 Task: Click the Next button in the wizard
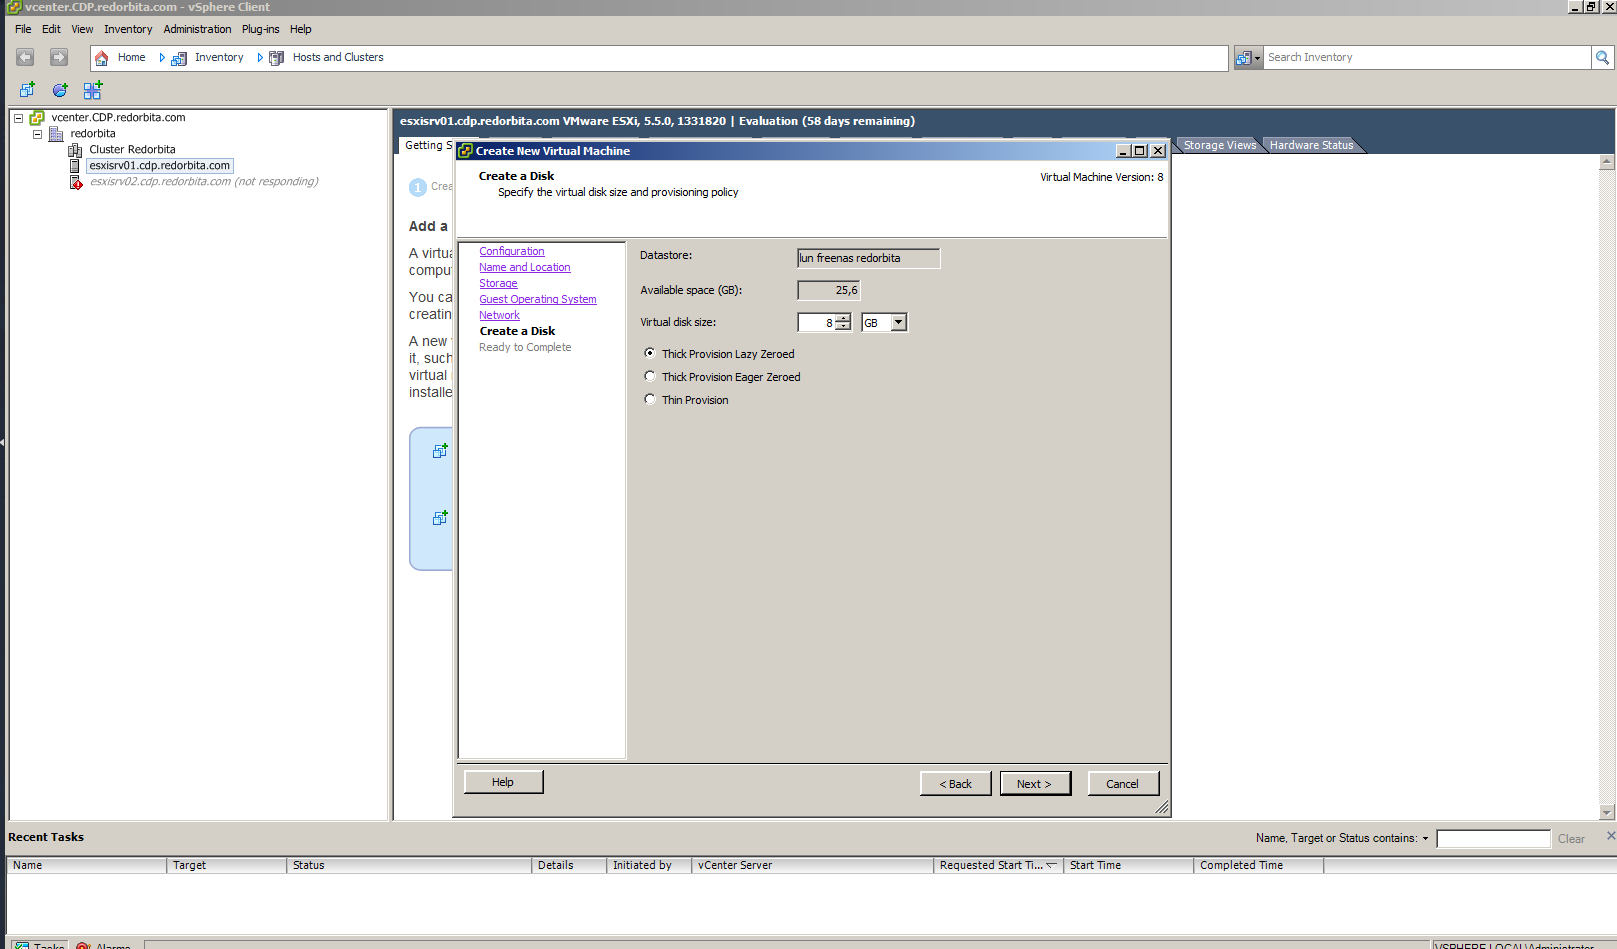click(x=1035, y=784)
